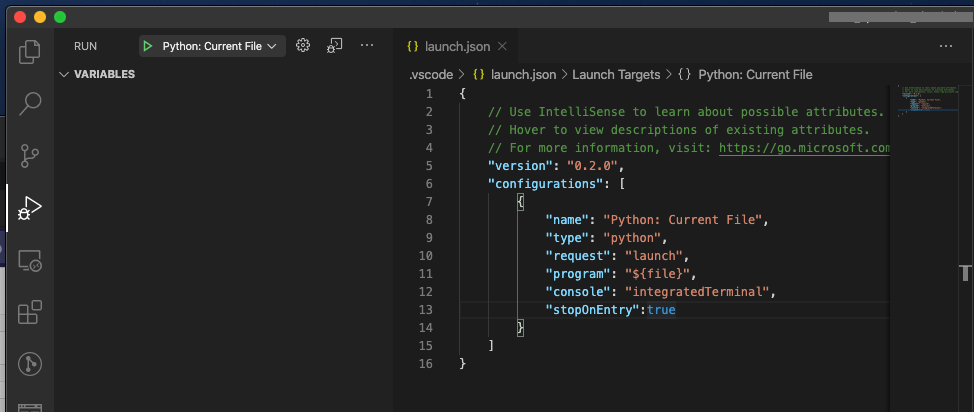
Task: Open the Git graph activity bar icon
Action: 30,364
